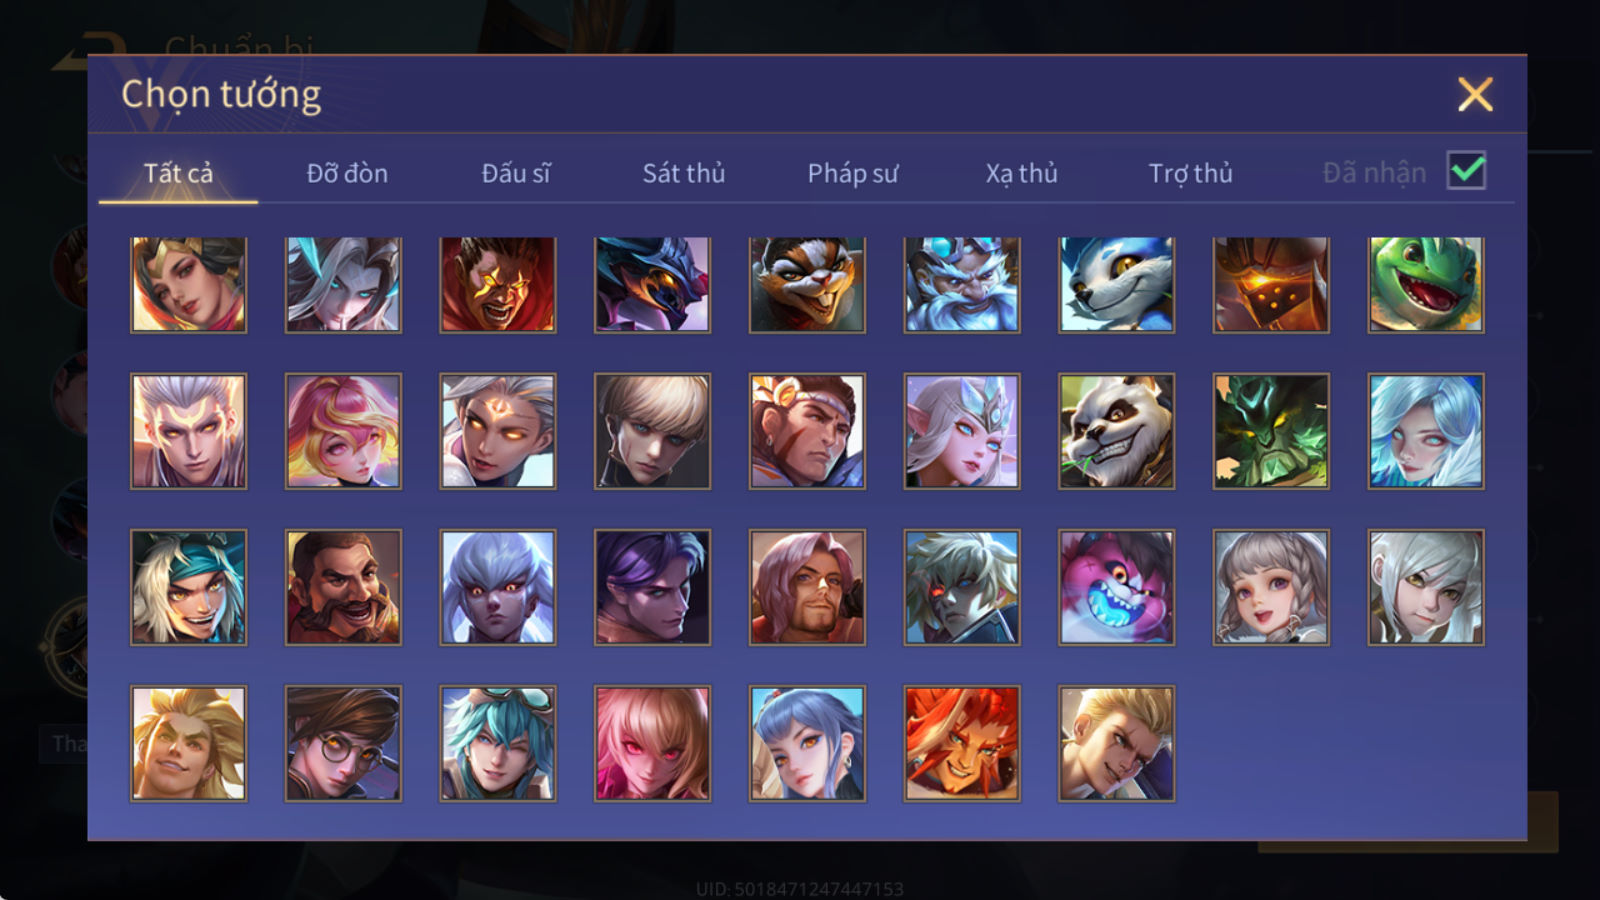
Task: Select the blue-and-white wolf hero portrait
Action: [x=1117, y=284]
